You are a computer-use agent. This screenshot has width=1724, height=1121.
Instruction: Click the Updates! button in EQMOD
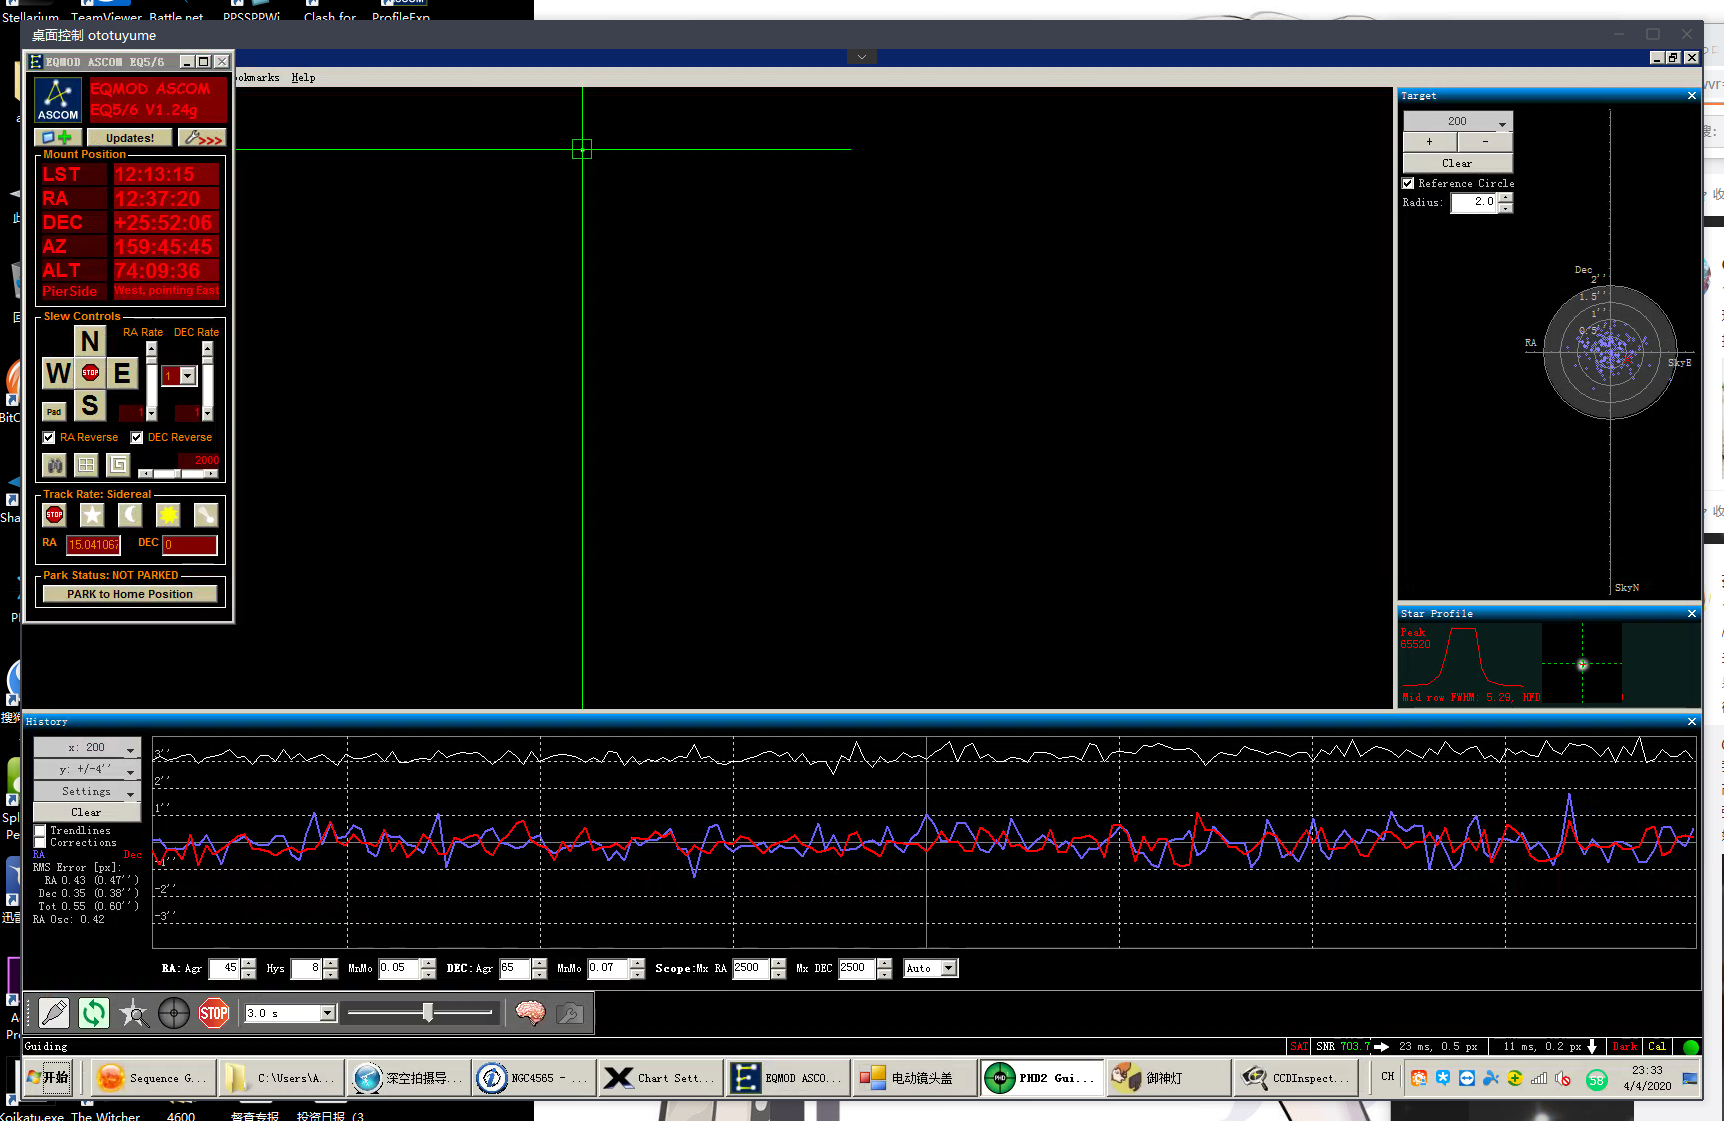130,138
